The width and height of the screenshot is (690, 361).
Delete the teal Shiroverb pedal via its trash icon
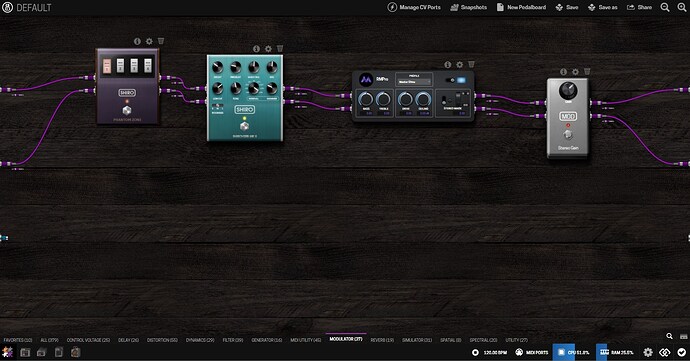point(280,48)
